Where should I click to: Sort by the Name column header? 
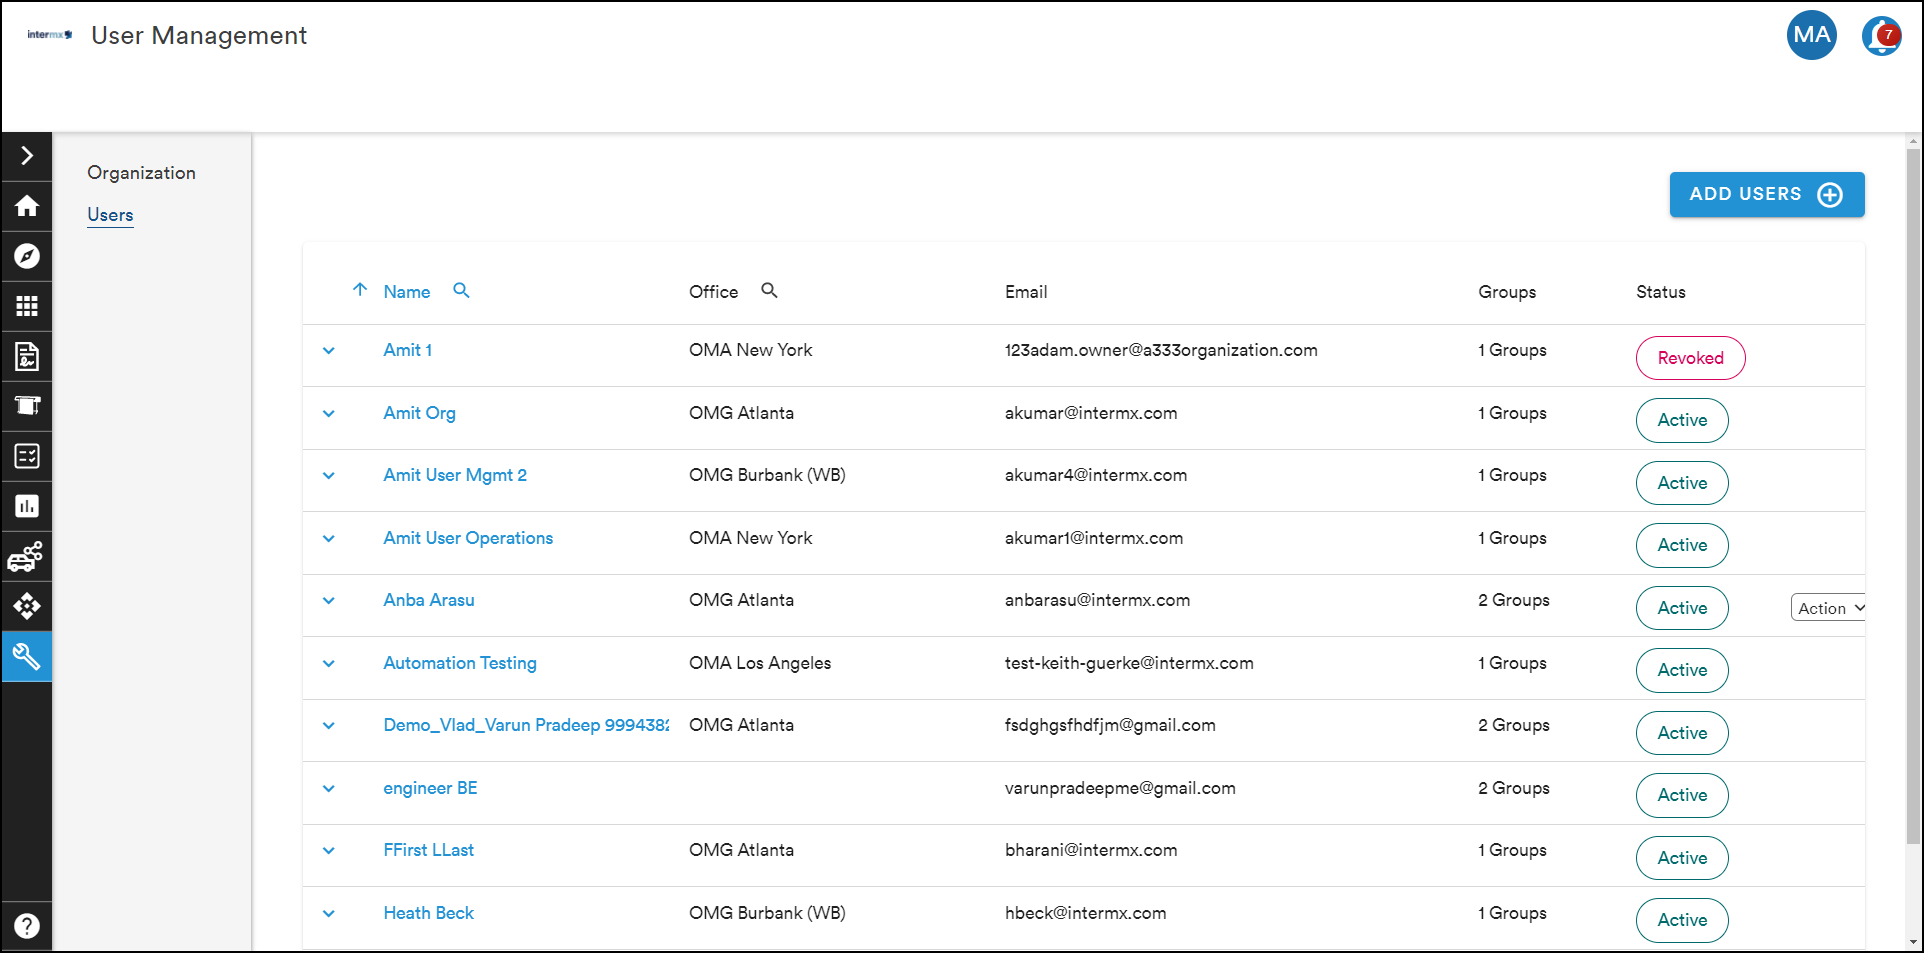(407, 292)
